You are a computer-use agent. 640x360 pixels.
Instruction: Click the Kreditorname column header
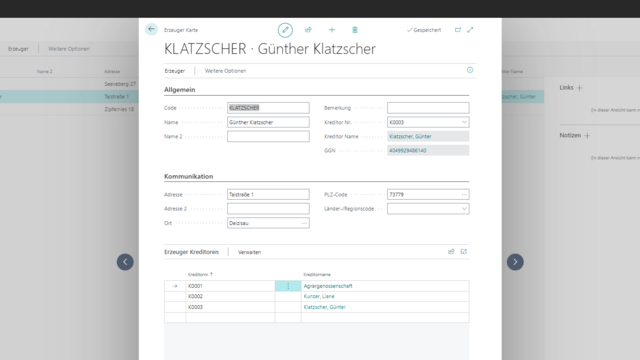[x=317, y=274]
